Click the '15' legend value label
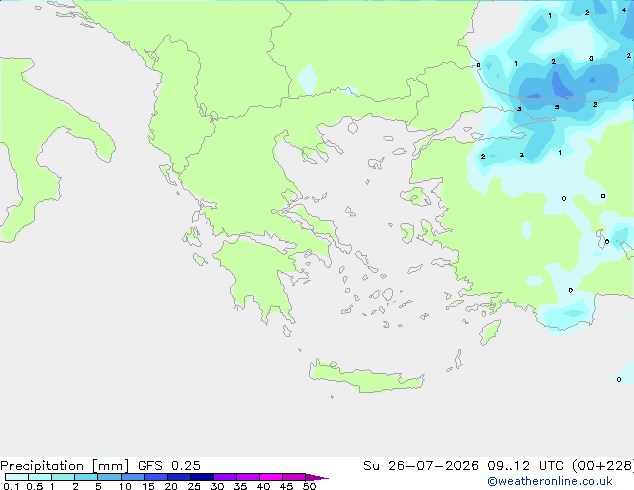Screen dimensions: 634x490 pyautogui.click(x=148, y=486)
